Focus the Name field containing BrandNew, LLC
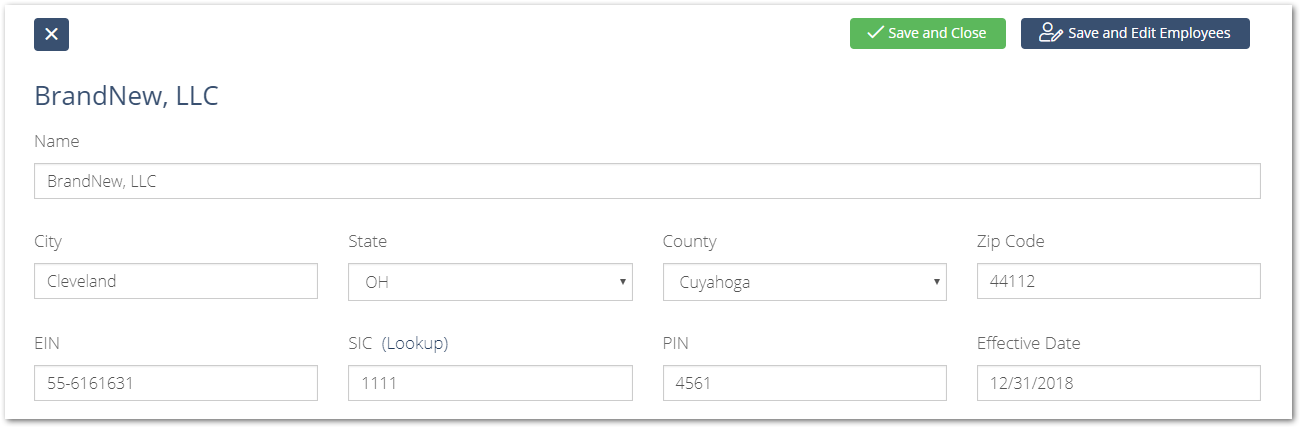This screenshot has height=428, width=1301. (x=647, y=181)
